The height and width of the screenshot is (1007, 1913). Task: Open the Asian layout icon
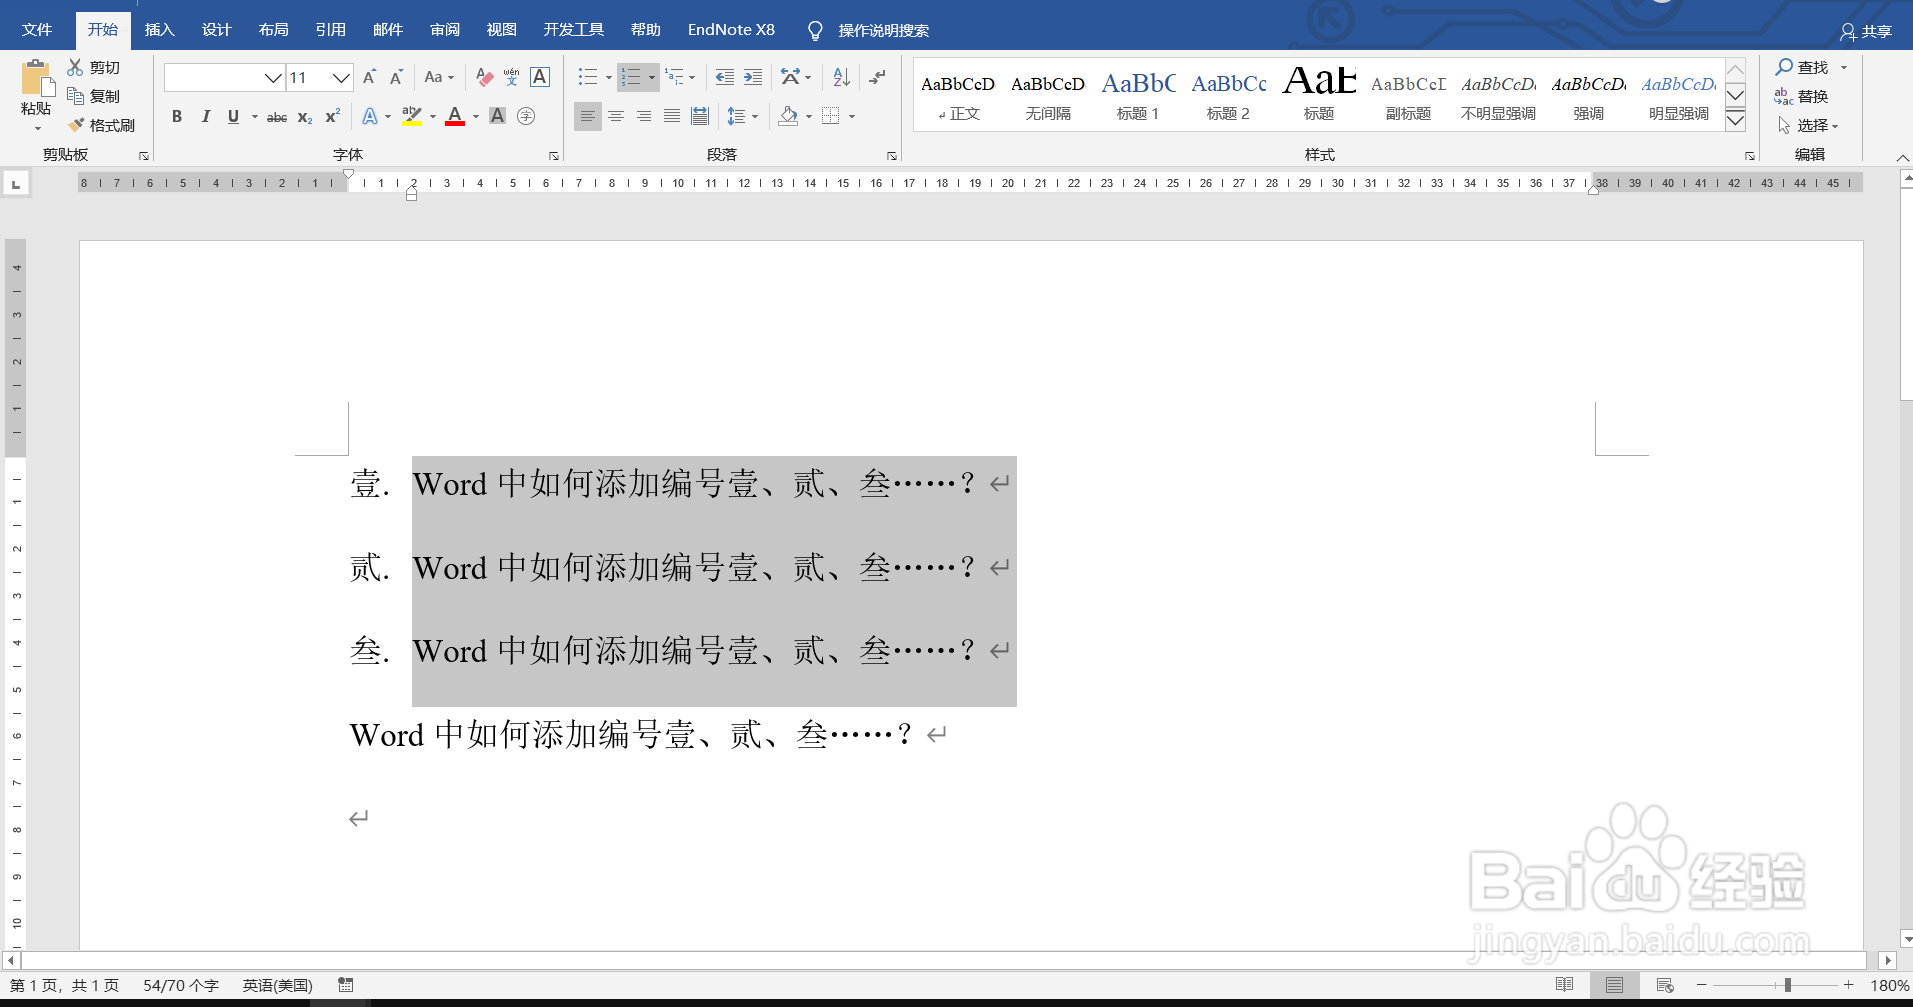(791, 77)
